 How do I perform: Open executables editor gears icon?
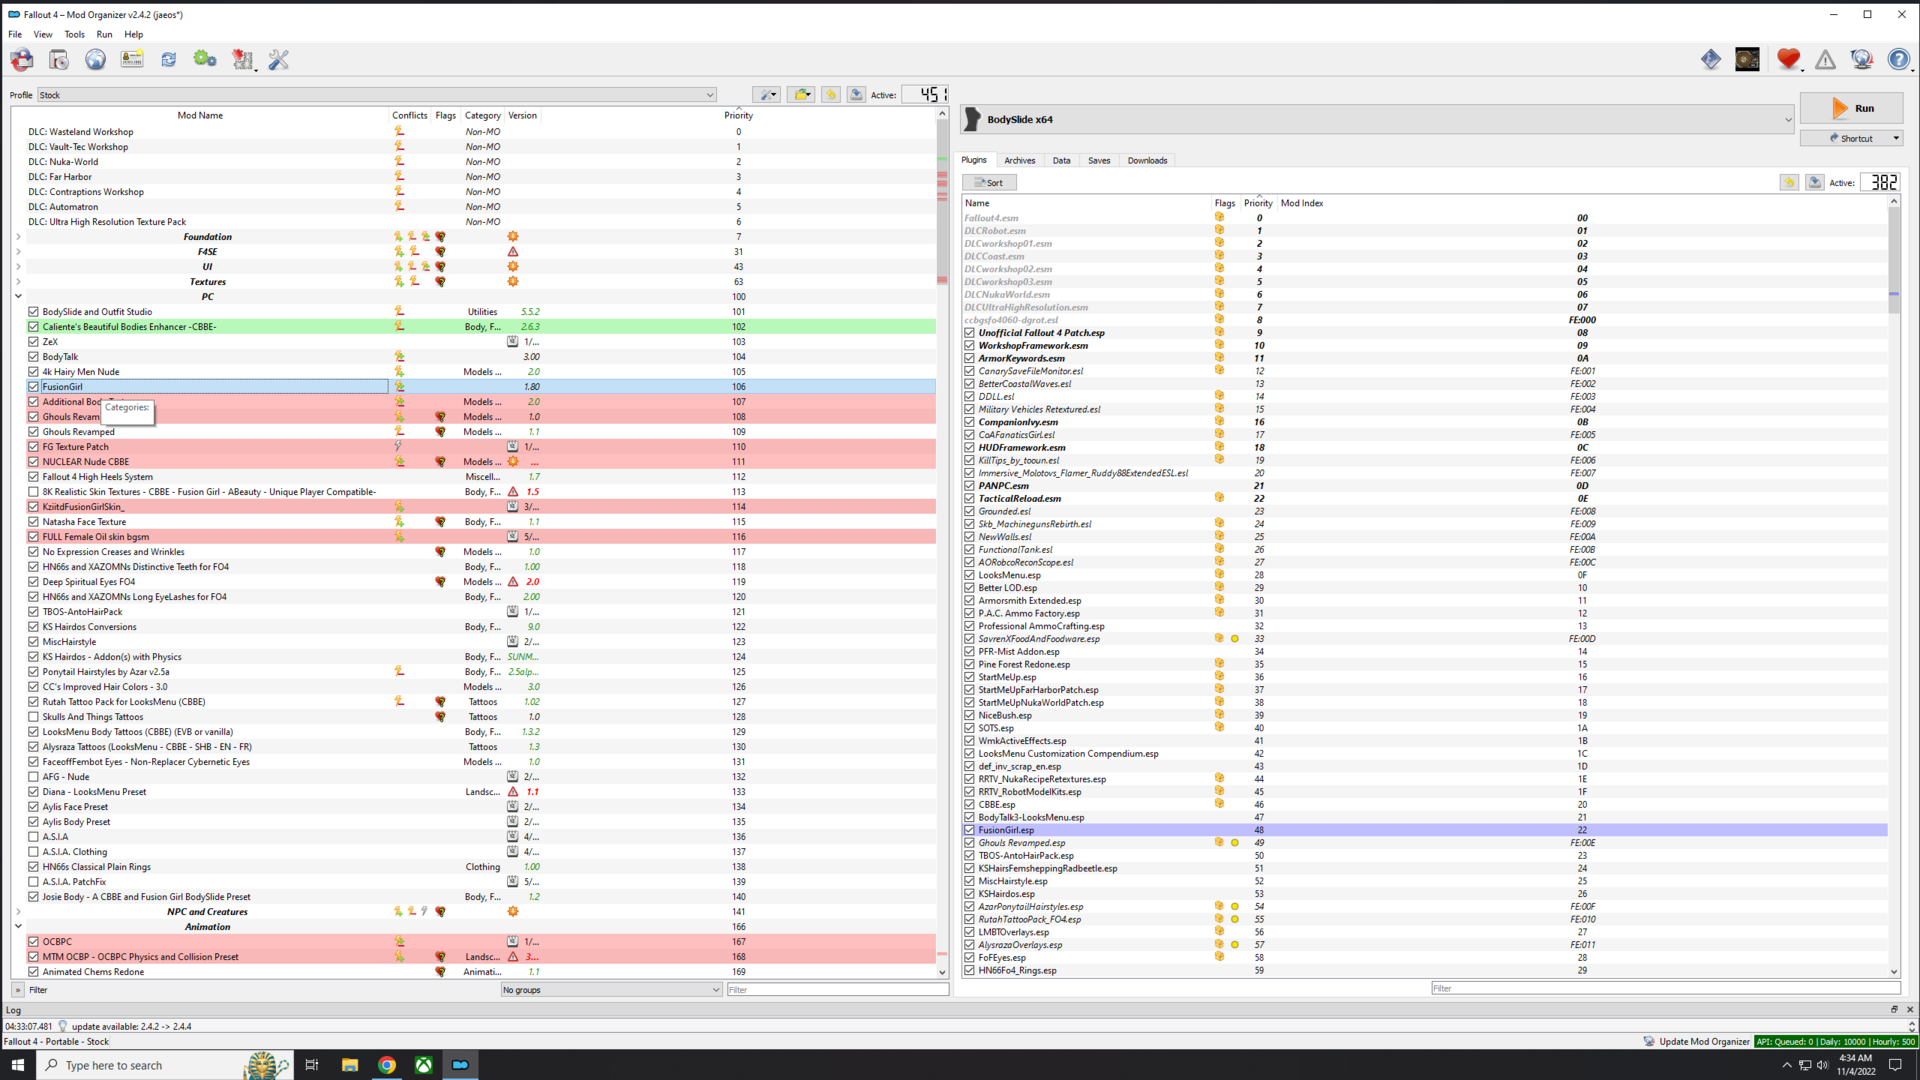205,60
